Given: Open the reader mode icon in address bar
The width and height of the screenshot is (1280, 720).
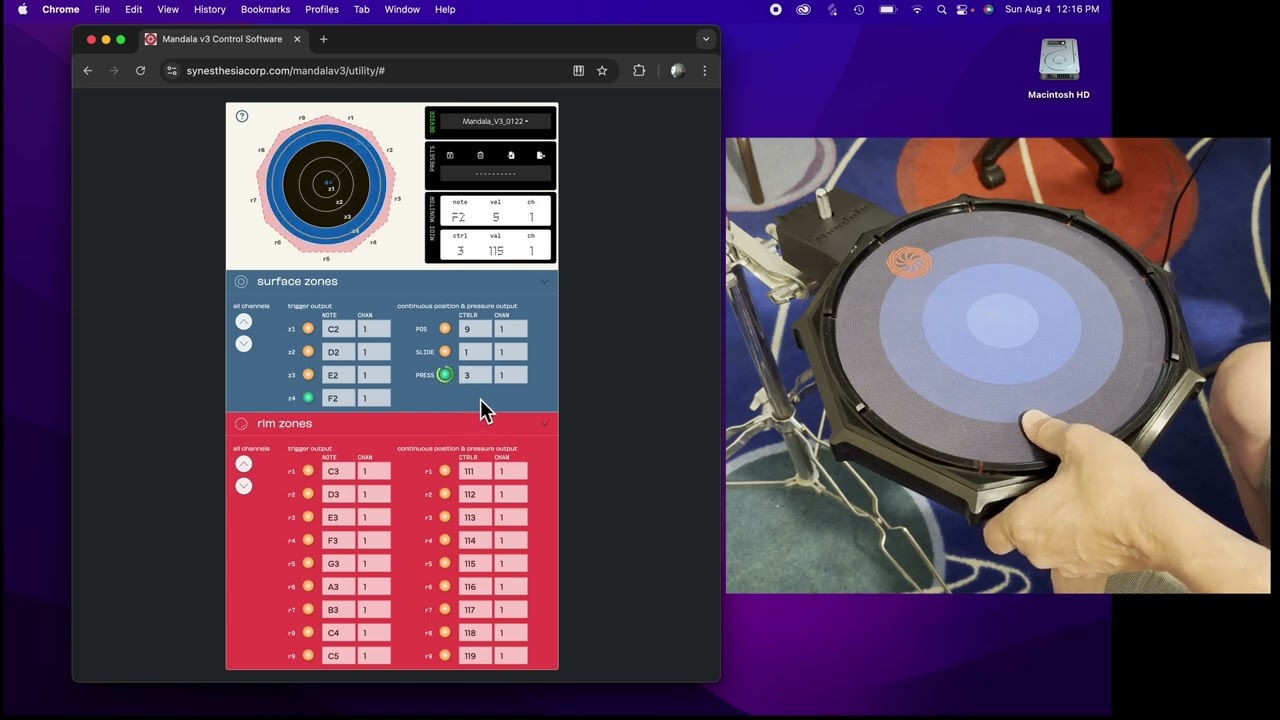Looking at the screenshot, I should (578, 71).
